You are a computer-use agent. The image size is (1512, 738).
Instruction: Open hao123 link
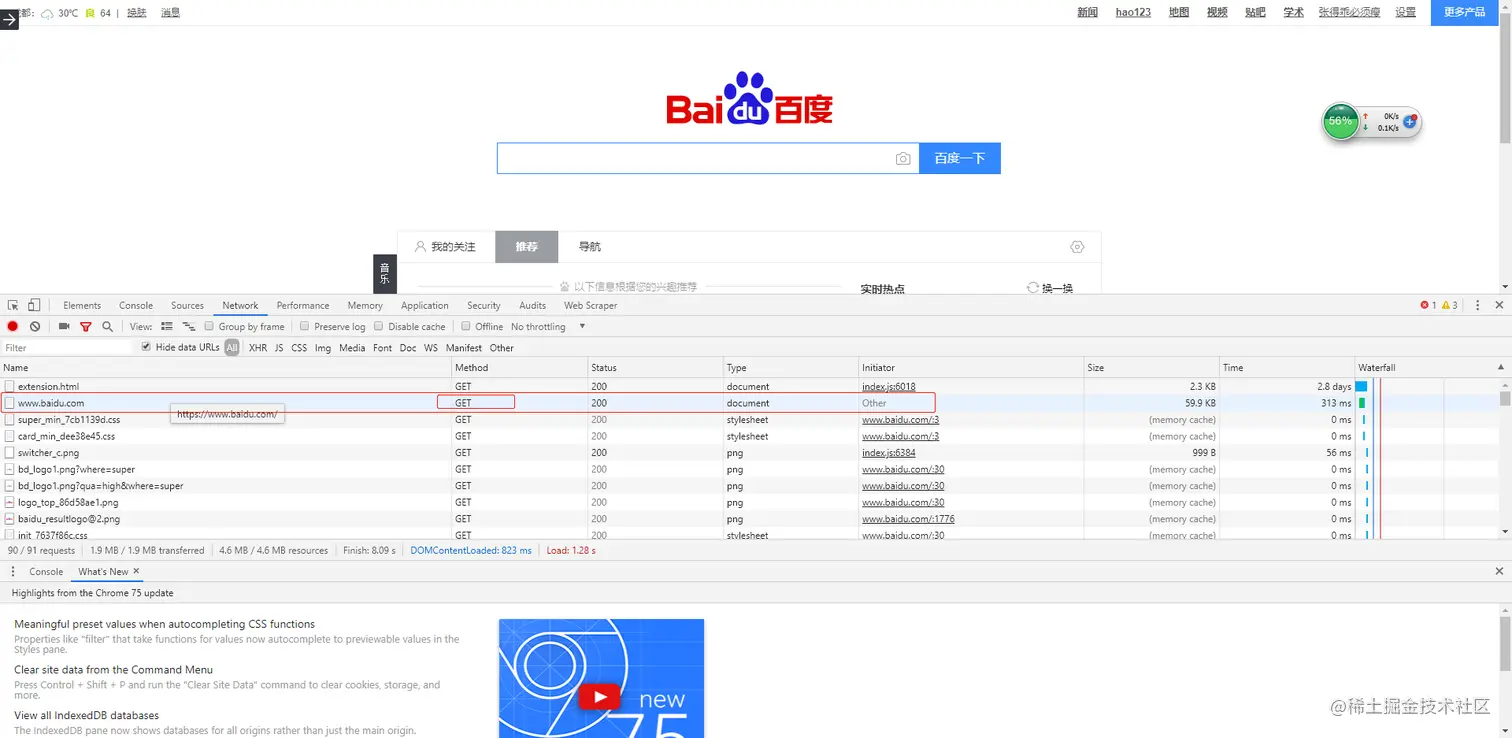pos(1133,12)
